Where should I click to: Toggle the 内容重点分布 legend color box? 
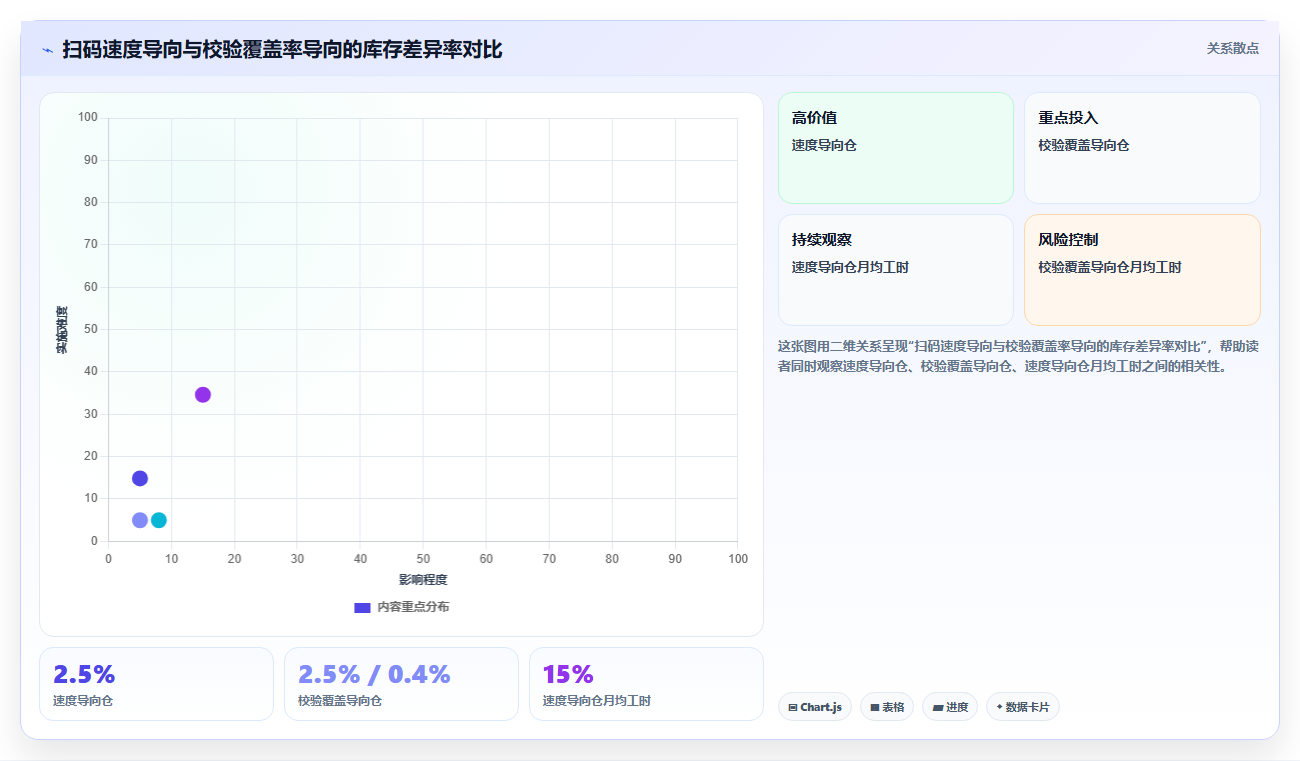[362, 607]
